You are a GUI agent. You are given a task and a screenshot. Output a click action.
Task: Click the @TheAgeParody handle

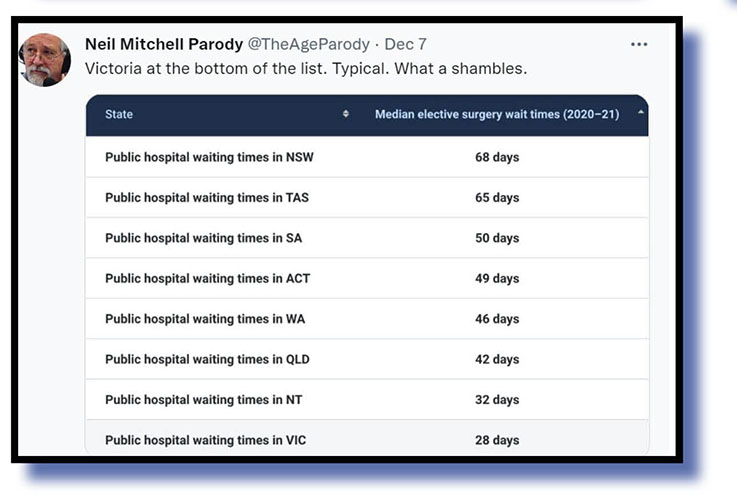click(308, 44)
